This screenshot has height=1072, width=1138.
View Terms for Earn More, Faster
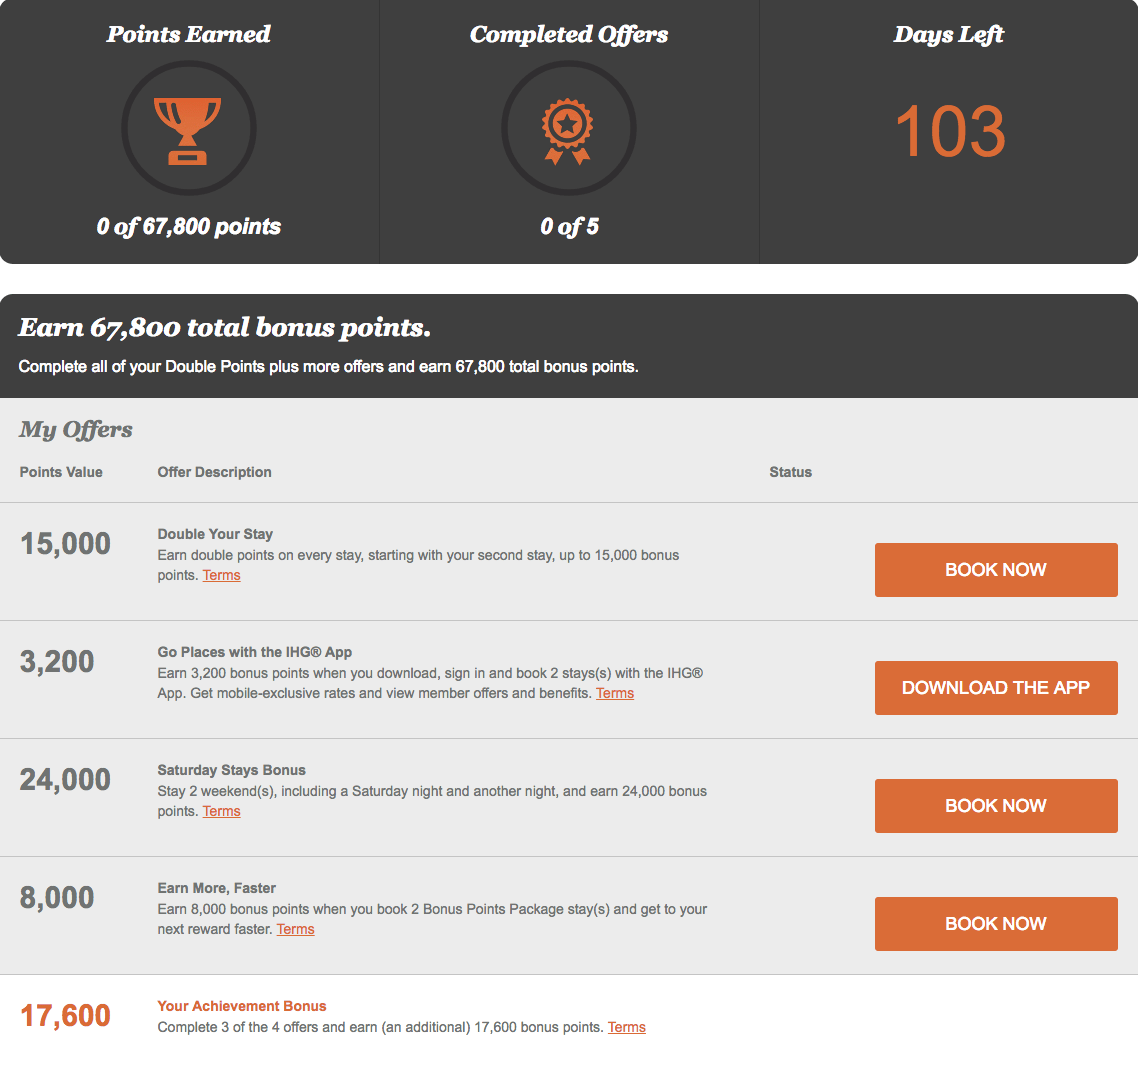click(295, 929)
